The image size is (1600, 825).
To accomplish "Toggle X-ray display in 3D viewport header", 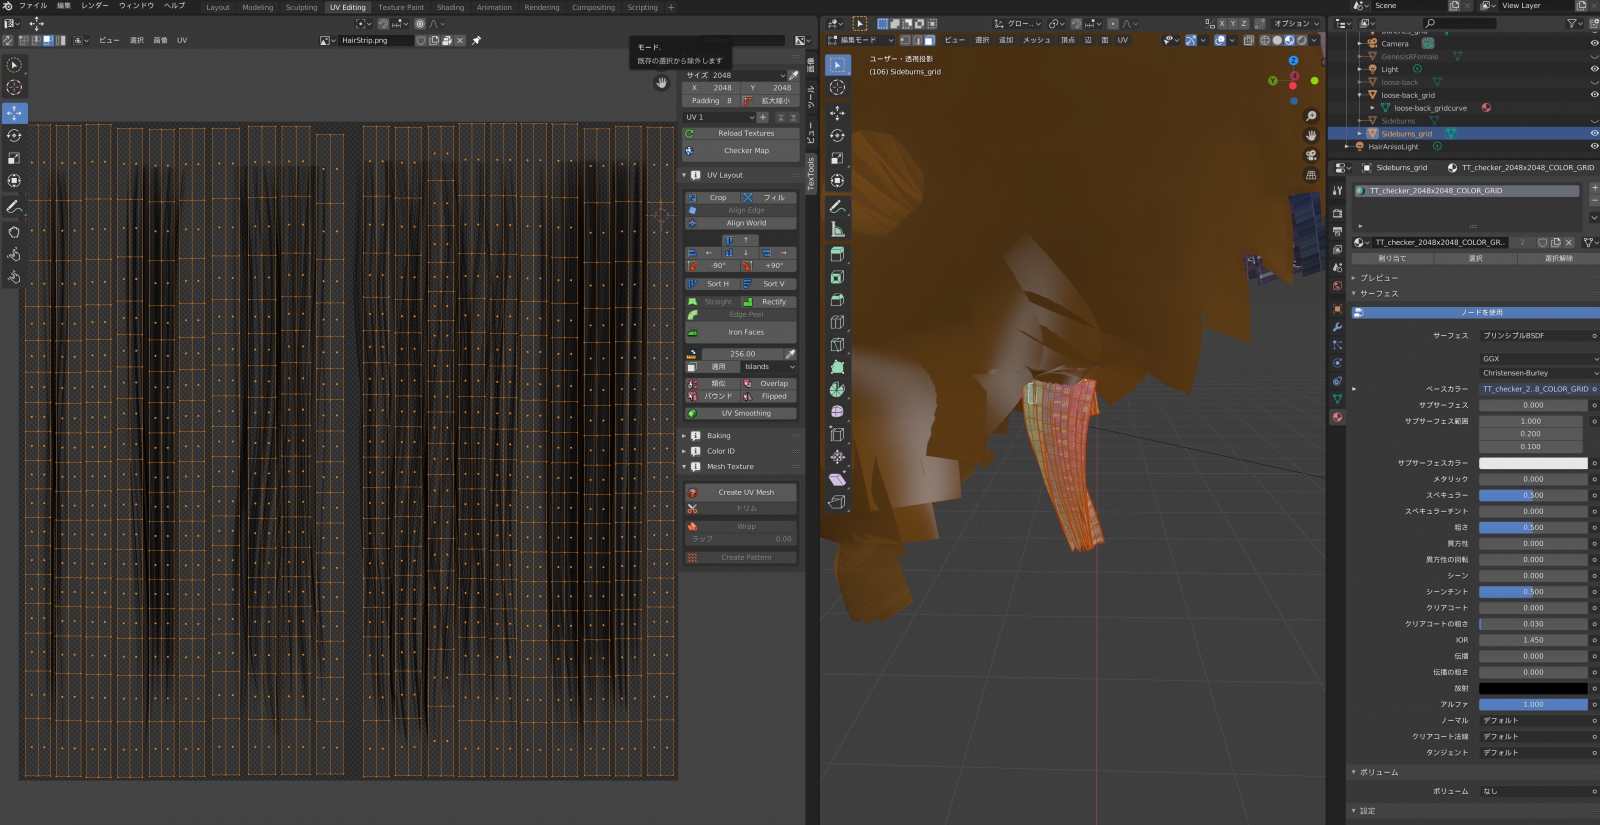I will [1248, 40].
